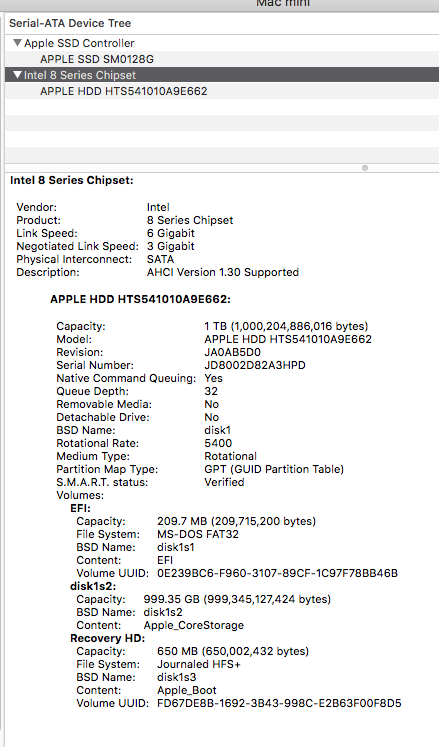Click the Medium Type value 'Rotational'

(x=230, y=456)
